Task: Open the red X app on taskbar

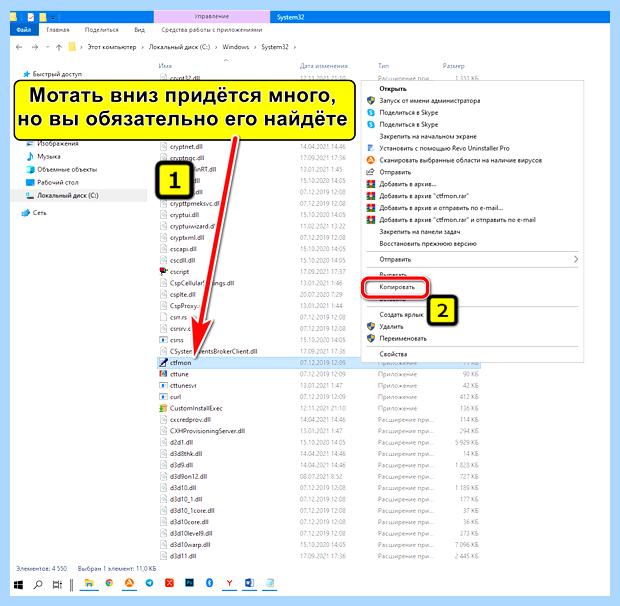Action: [169, 583]
